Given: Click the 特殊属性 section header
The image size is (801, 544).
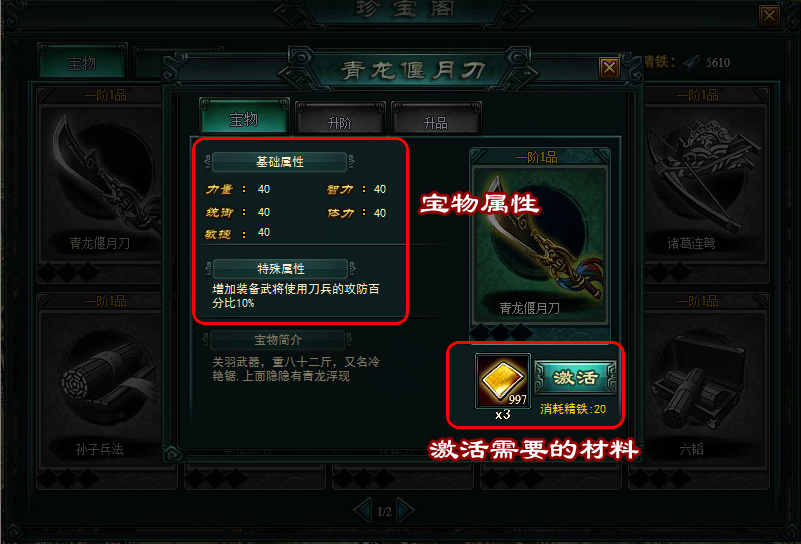Looking at the screenshot, I should pyautogui.click(x=280, y=268).
